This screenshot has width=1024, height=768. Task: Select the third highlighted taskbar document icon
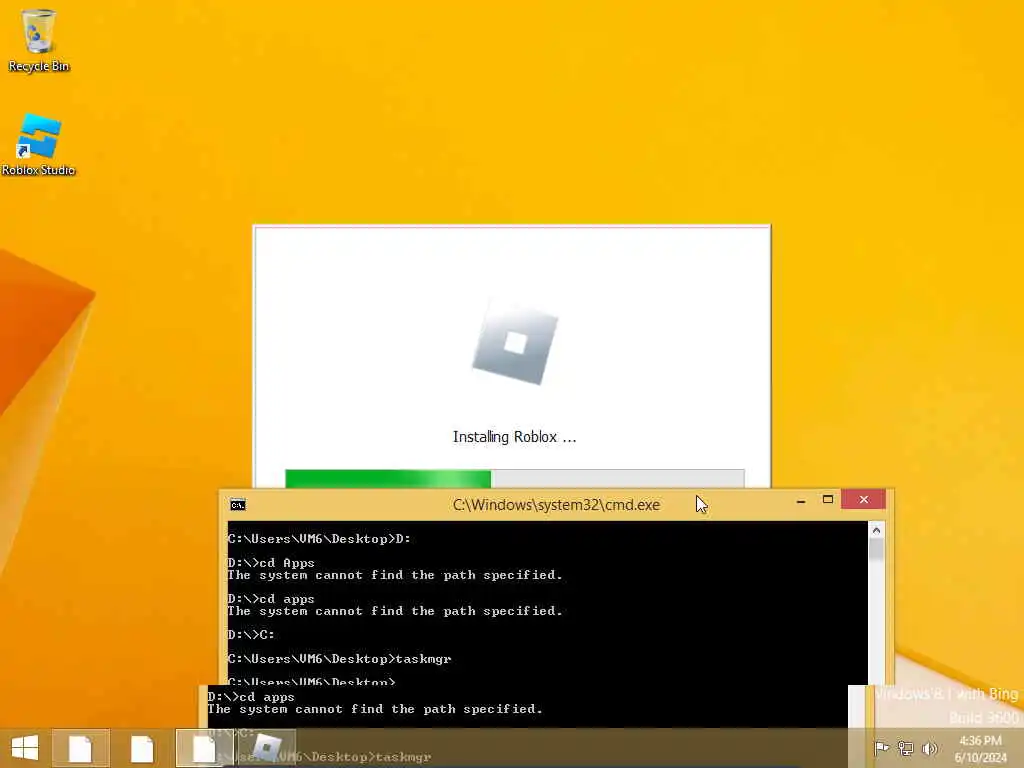(204, 748)
